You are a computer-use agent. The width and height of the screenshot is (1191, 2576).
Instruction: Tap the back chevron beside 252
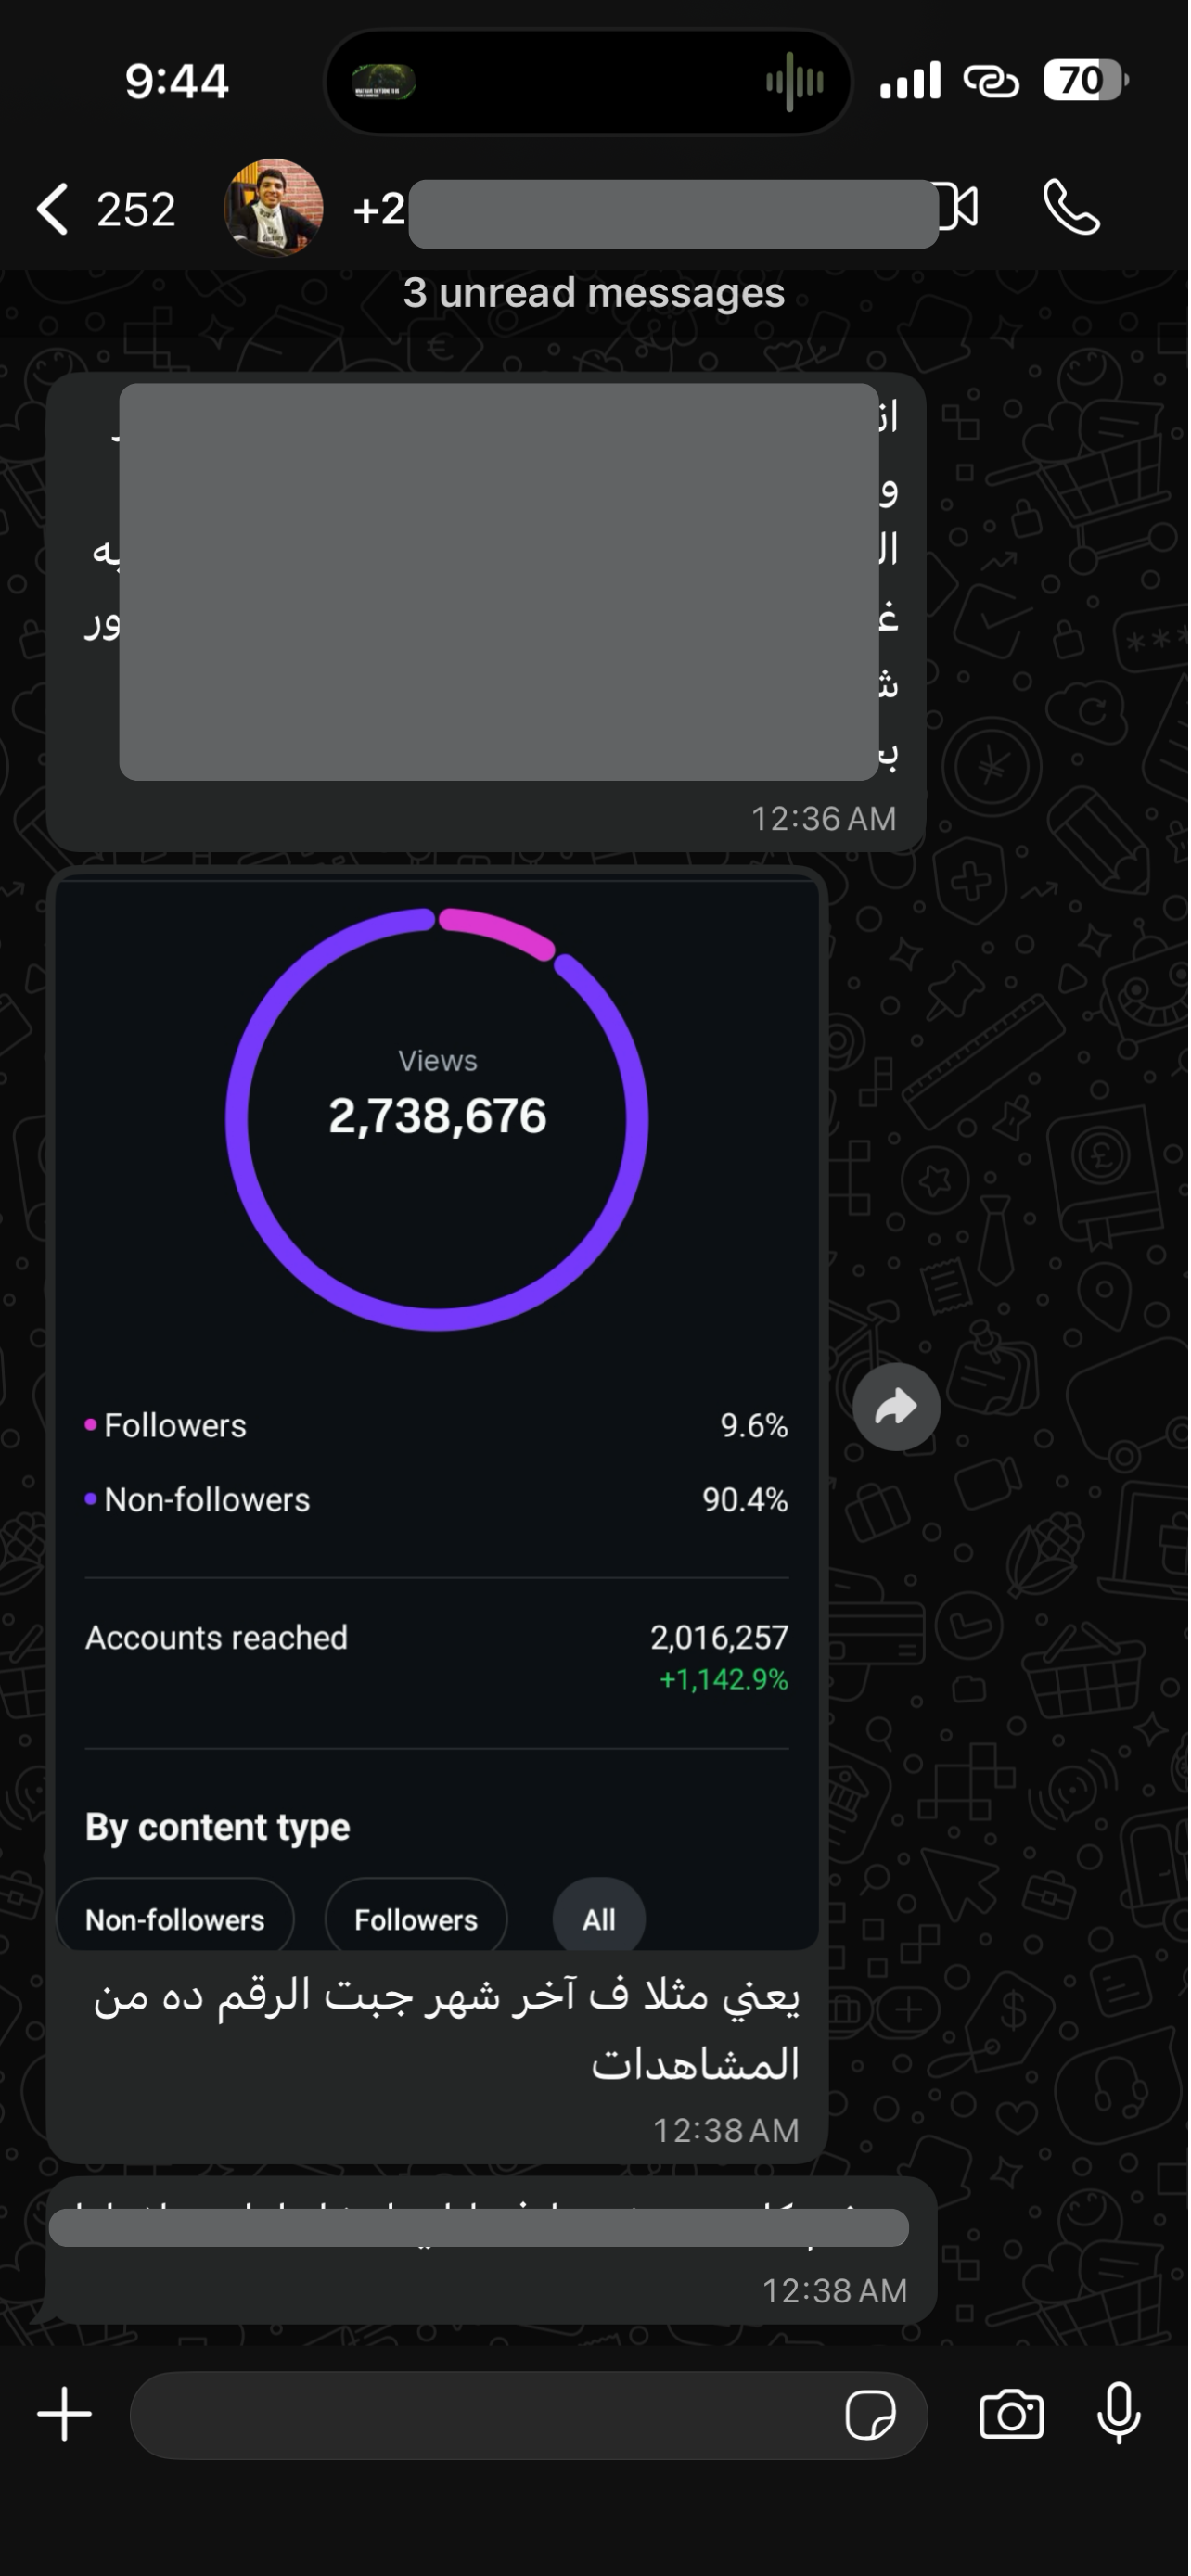point(52,209)
